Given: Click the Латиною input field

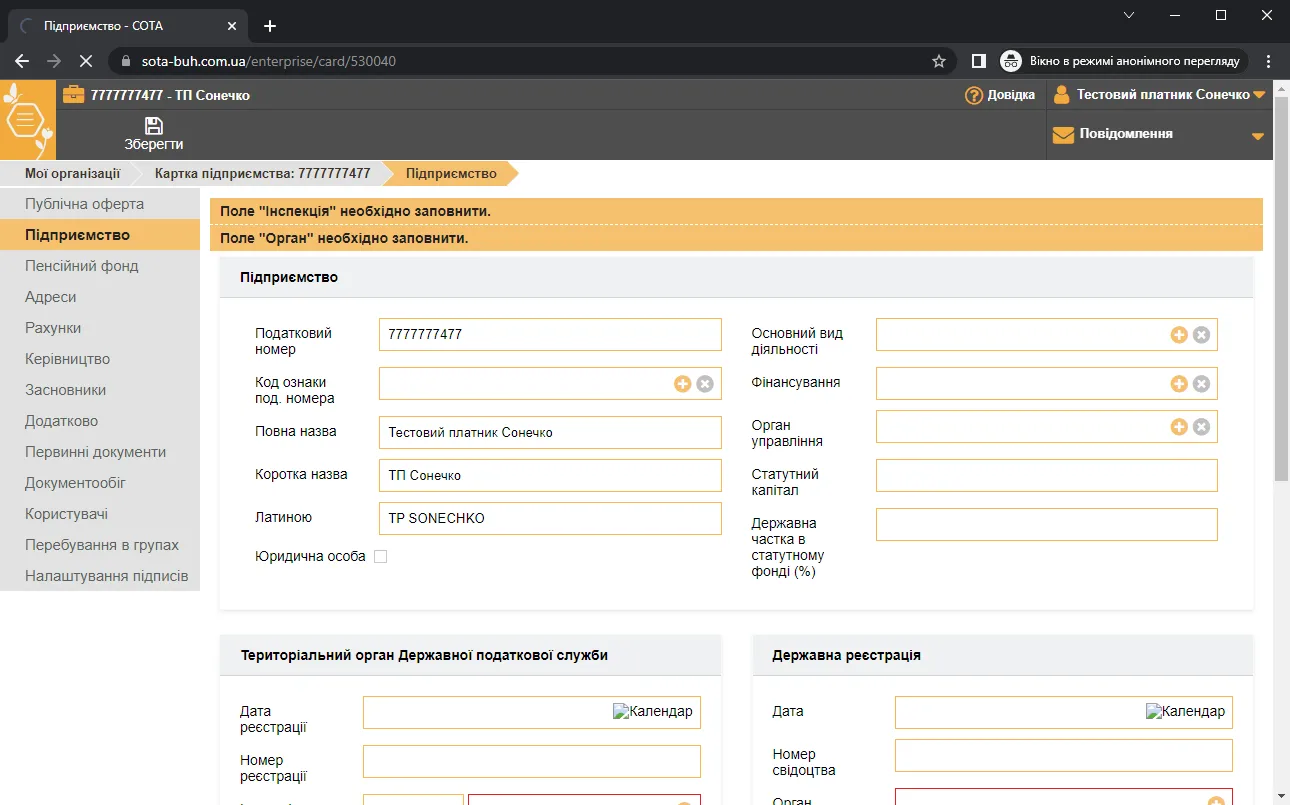Looking at the screenshot, I should click(550, 519).
